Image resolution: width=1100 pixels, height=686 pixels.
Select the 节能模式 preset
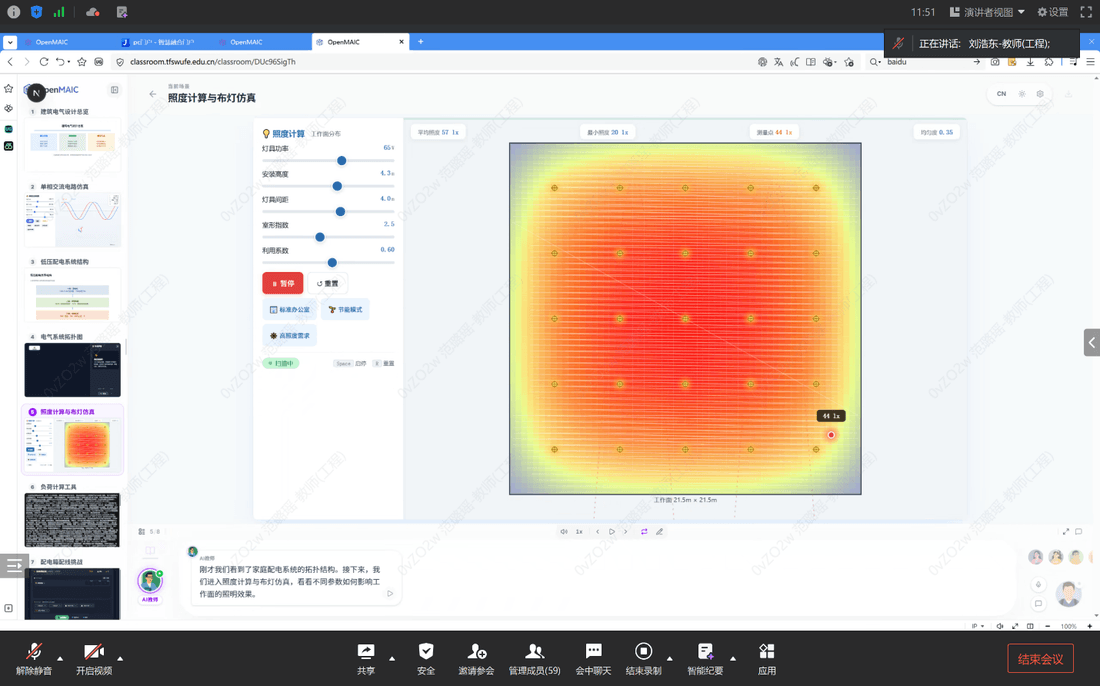[x=346, y=309]
